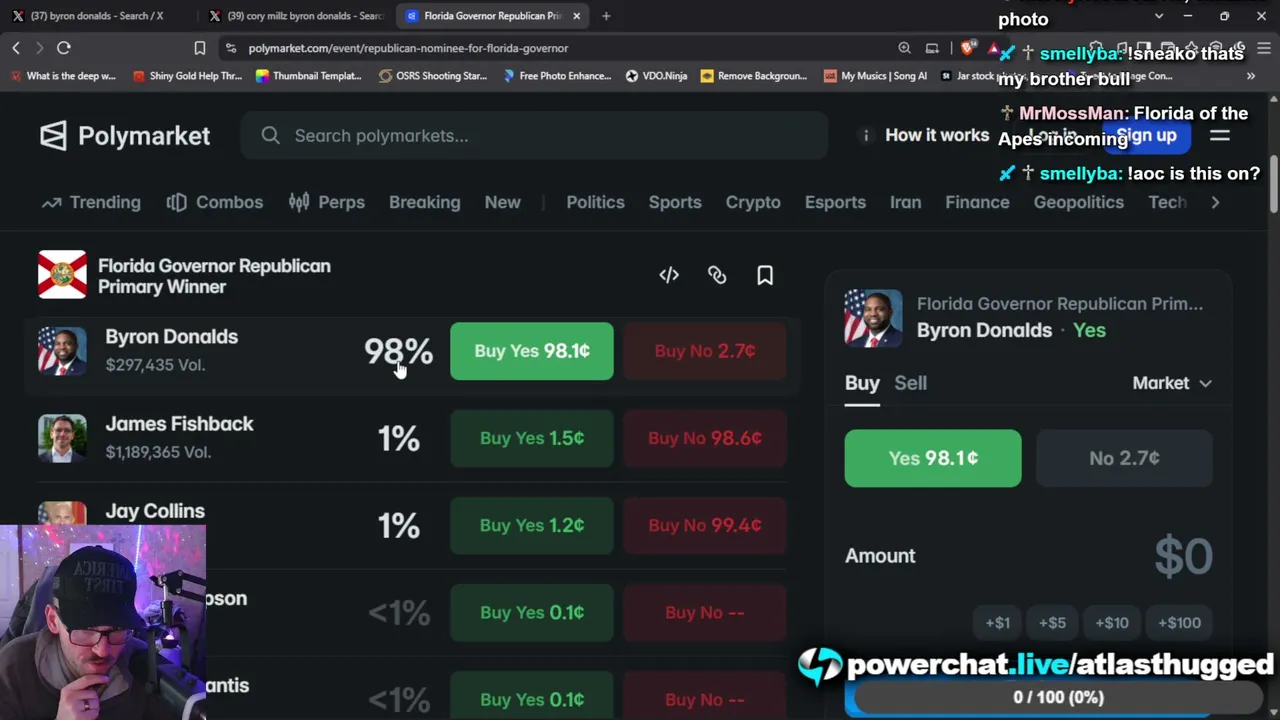
Task: Click Buy No 99.4¢ for Jay Collins
Action: point(705,525)
